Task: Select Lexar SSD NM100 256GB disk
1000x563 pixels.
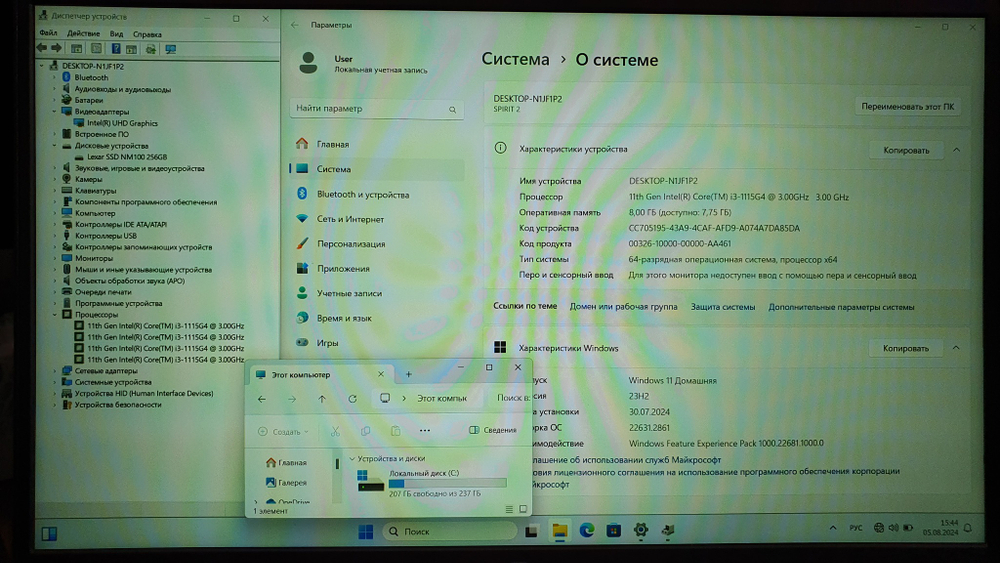Action: point(127,157)
